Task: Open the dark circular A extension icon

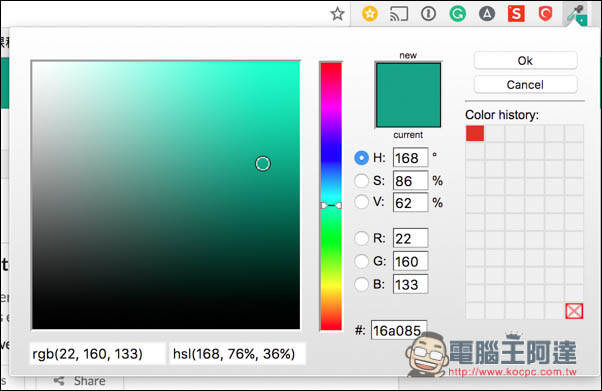Action: (x=487, y=14)
